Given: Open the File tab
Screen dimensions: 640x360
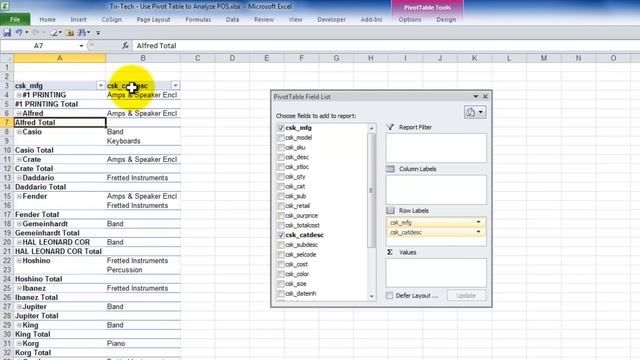Looking at the screenshot, I should (x=15, y=20).
